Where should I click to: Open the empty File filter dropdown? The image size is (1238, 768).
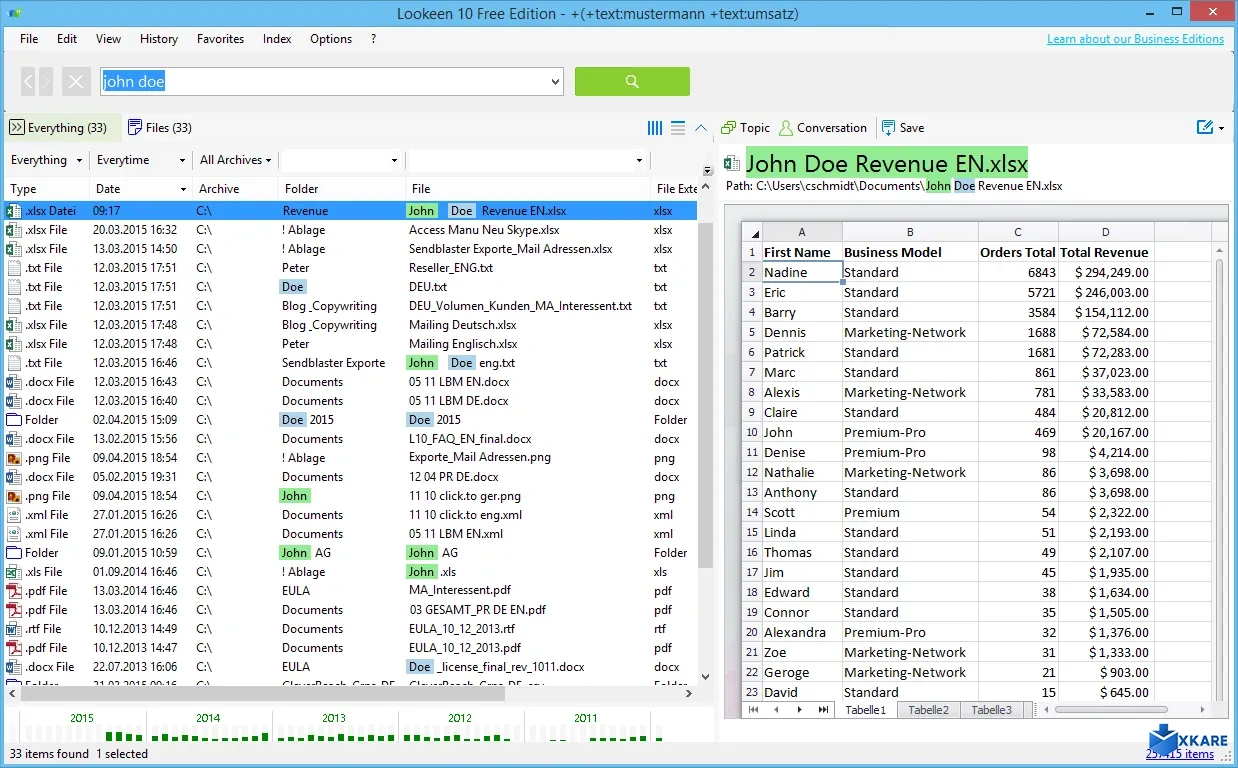(639, 160)
